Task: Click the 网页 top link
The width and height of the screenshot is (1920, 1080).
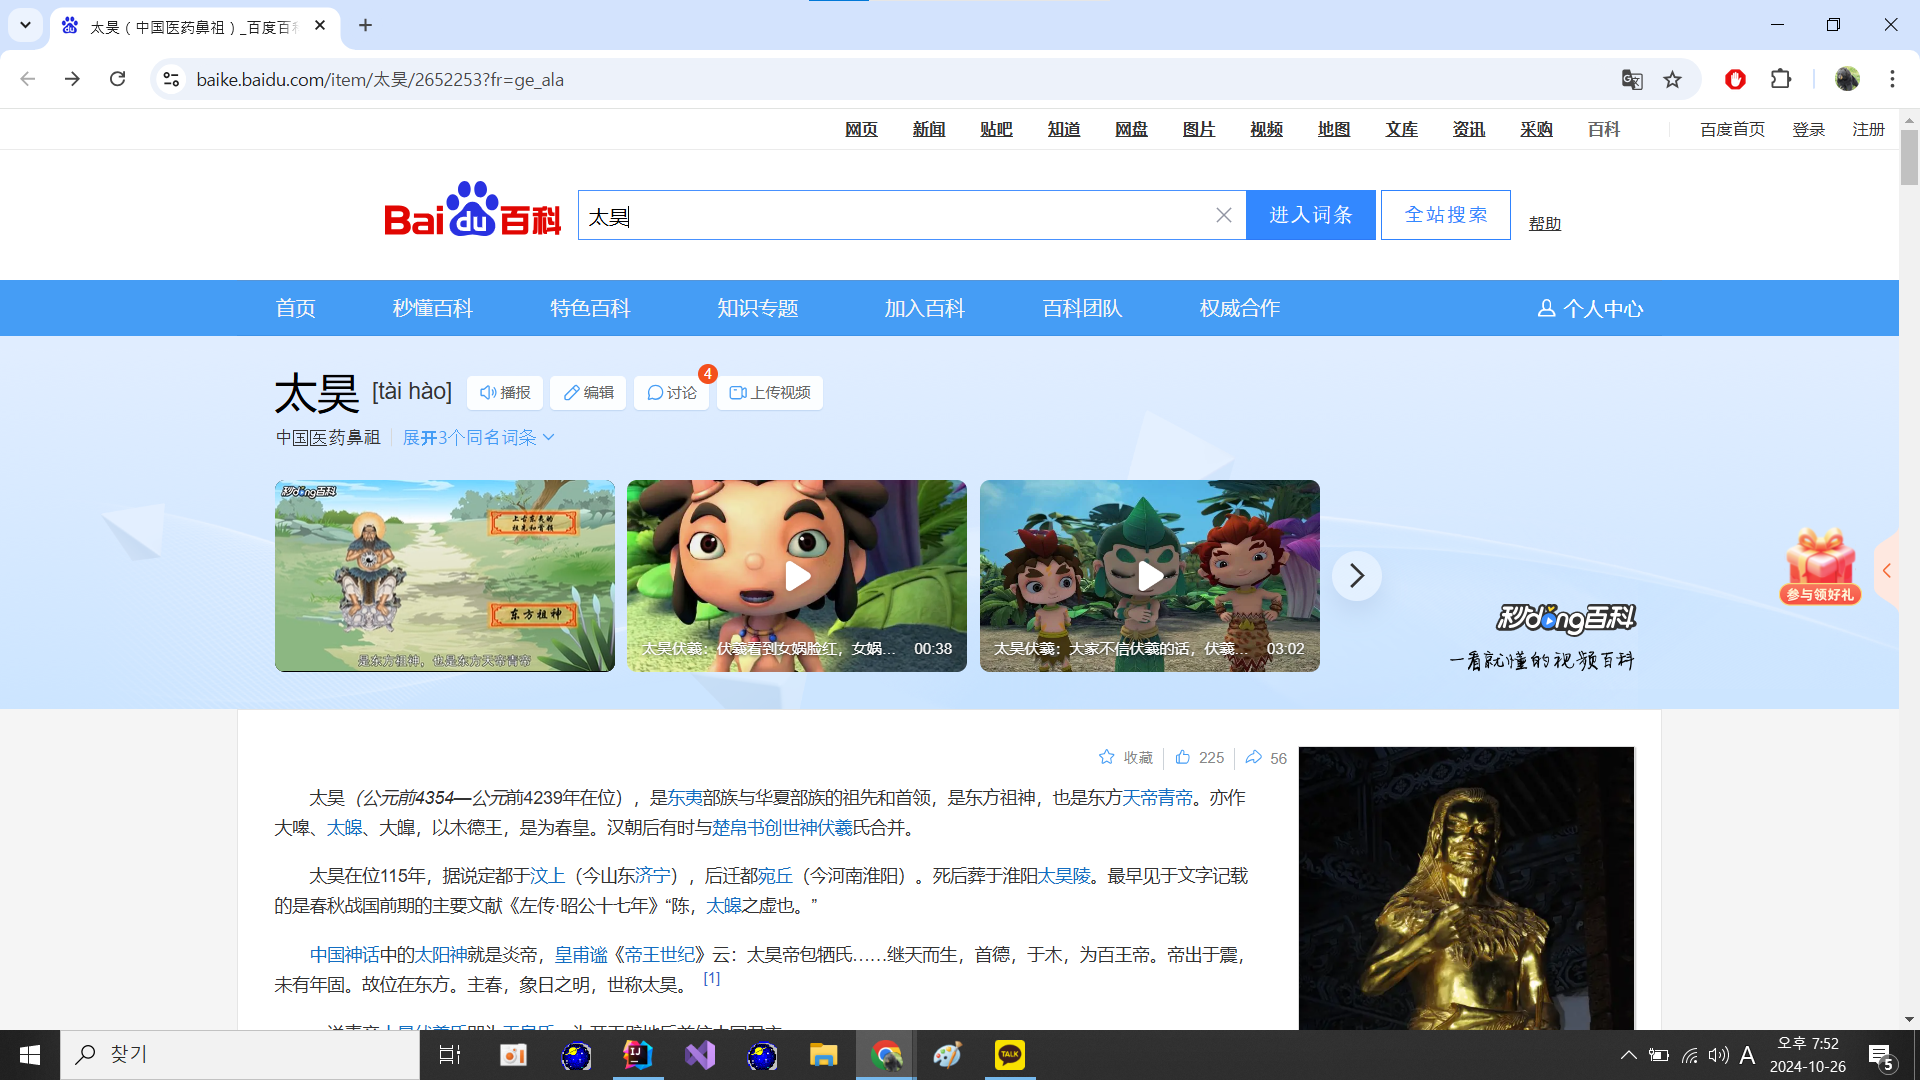Action: (861, 130)
